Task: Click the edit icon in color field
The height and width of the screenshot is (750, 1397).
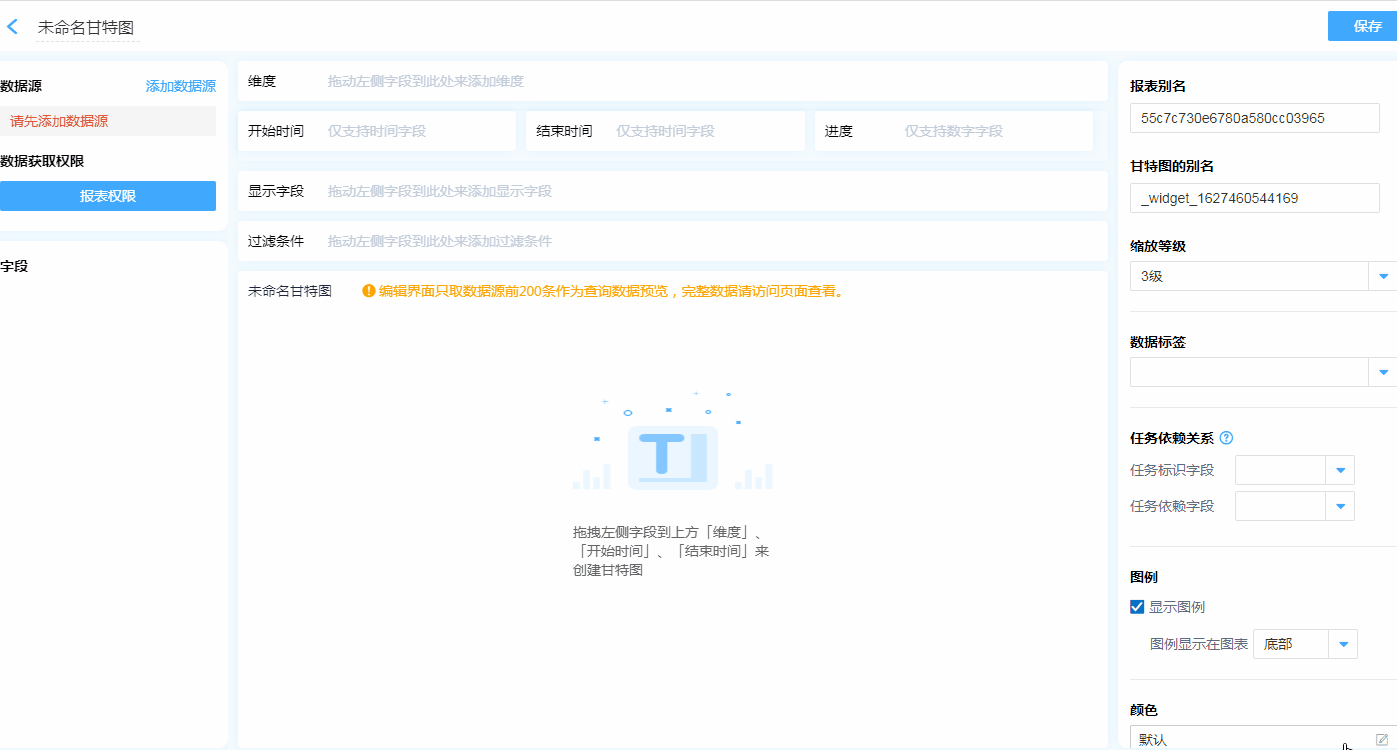Action: [1382, 739]
